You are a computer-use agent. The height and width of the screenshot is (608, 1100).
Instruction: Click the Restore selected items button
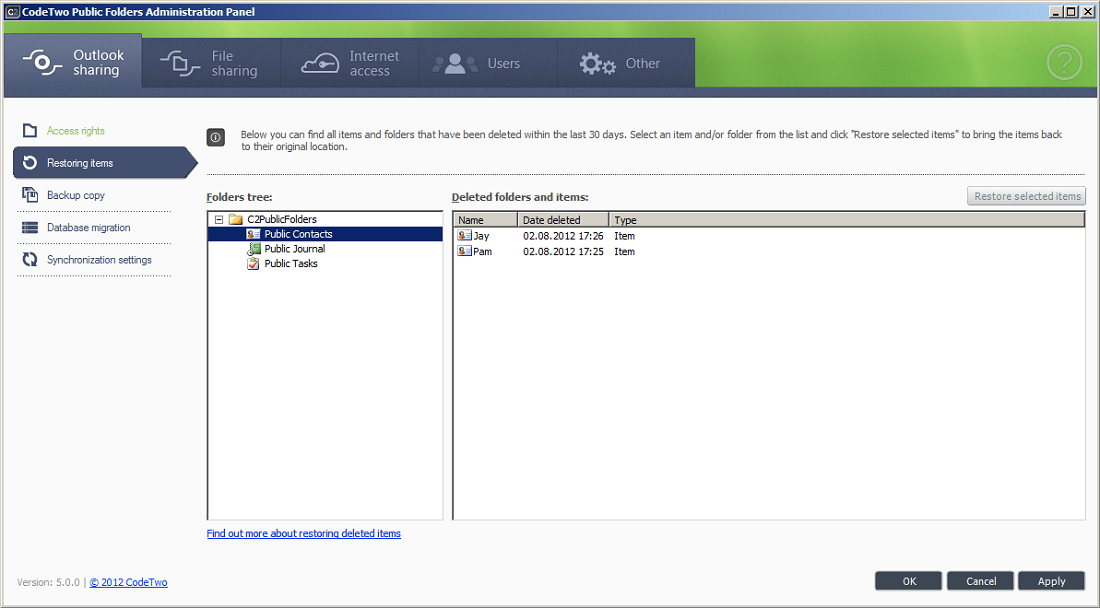click(x=1026, y=196)
